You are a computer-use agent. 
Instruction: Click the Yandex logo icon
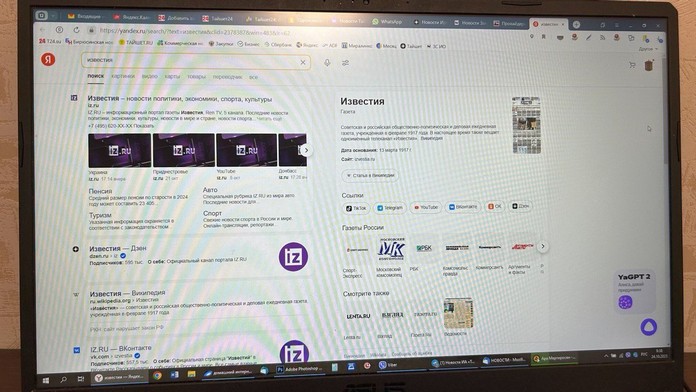[48, 59]
